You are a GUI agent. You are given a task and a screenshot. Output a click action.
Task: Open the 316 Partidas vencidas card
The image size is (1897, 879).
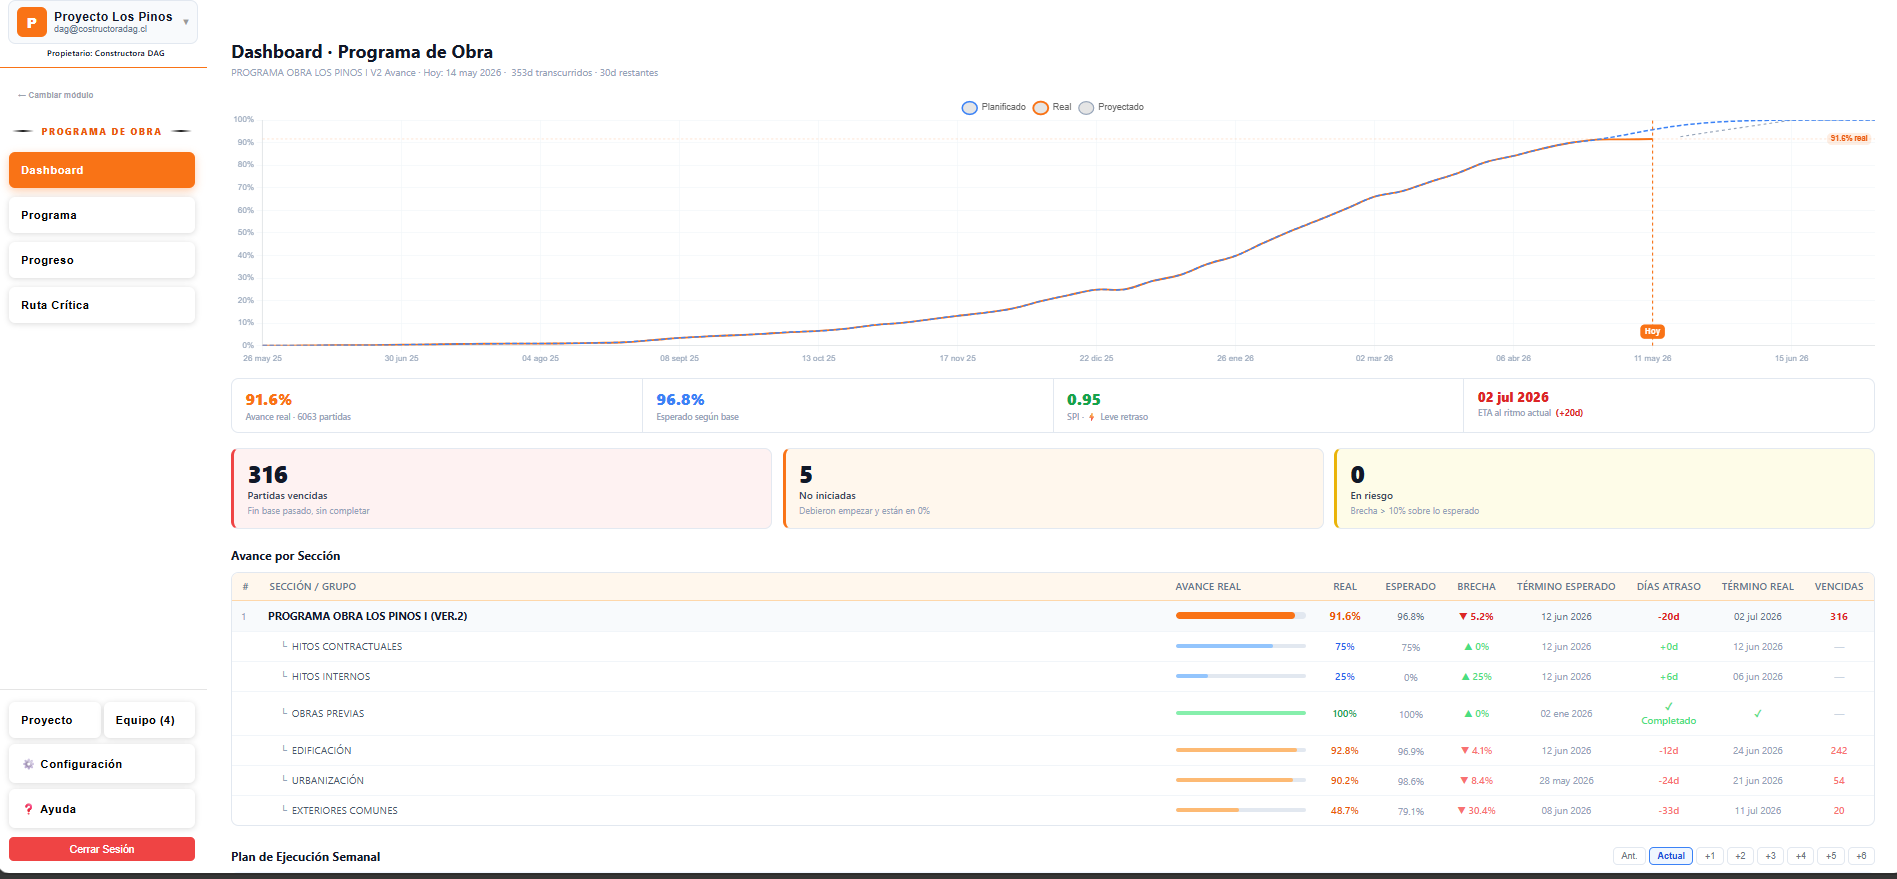(x=502, y=488)
